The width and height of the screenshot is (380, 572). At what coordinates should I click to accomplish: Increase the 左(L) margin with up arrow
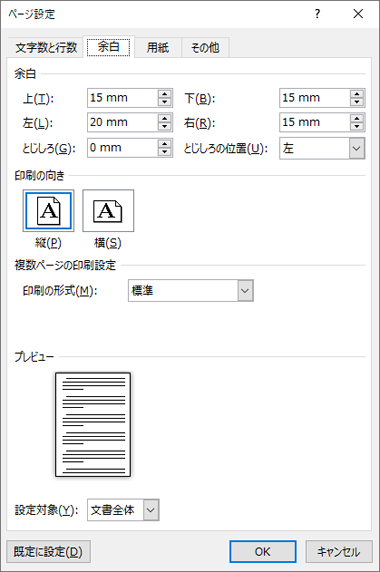[165, 118]
